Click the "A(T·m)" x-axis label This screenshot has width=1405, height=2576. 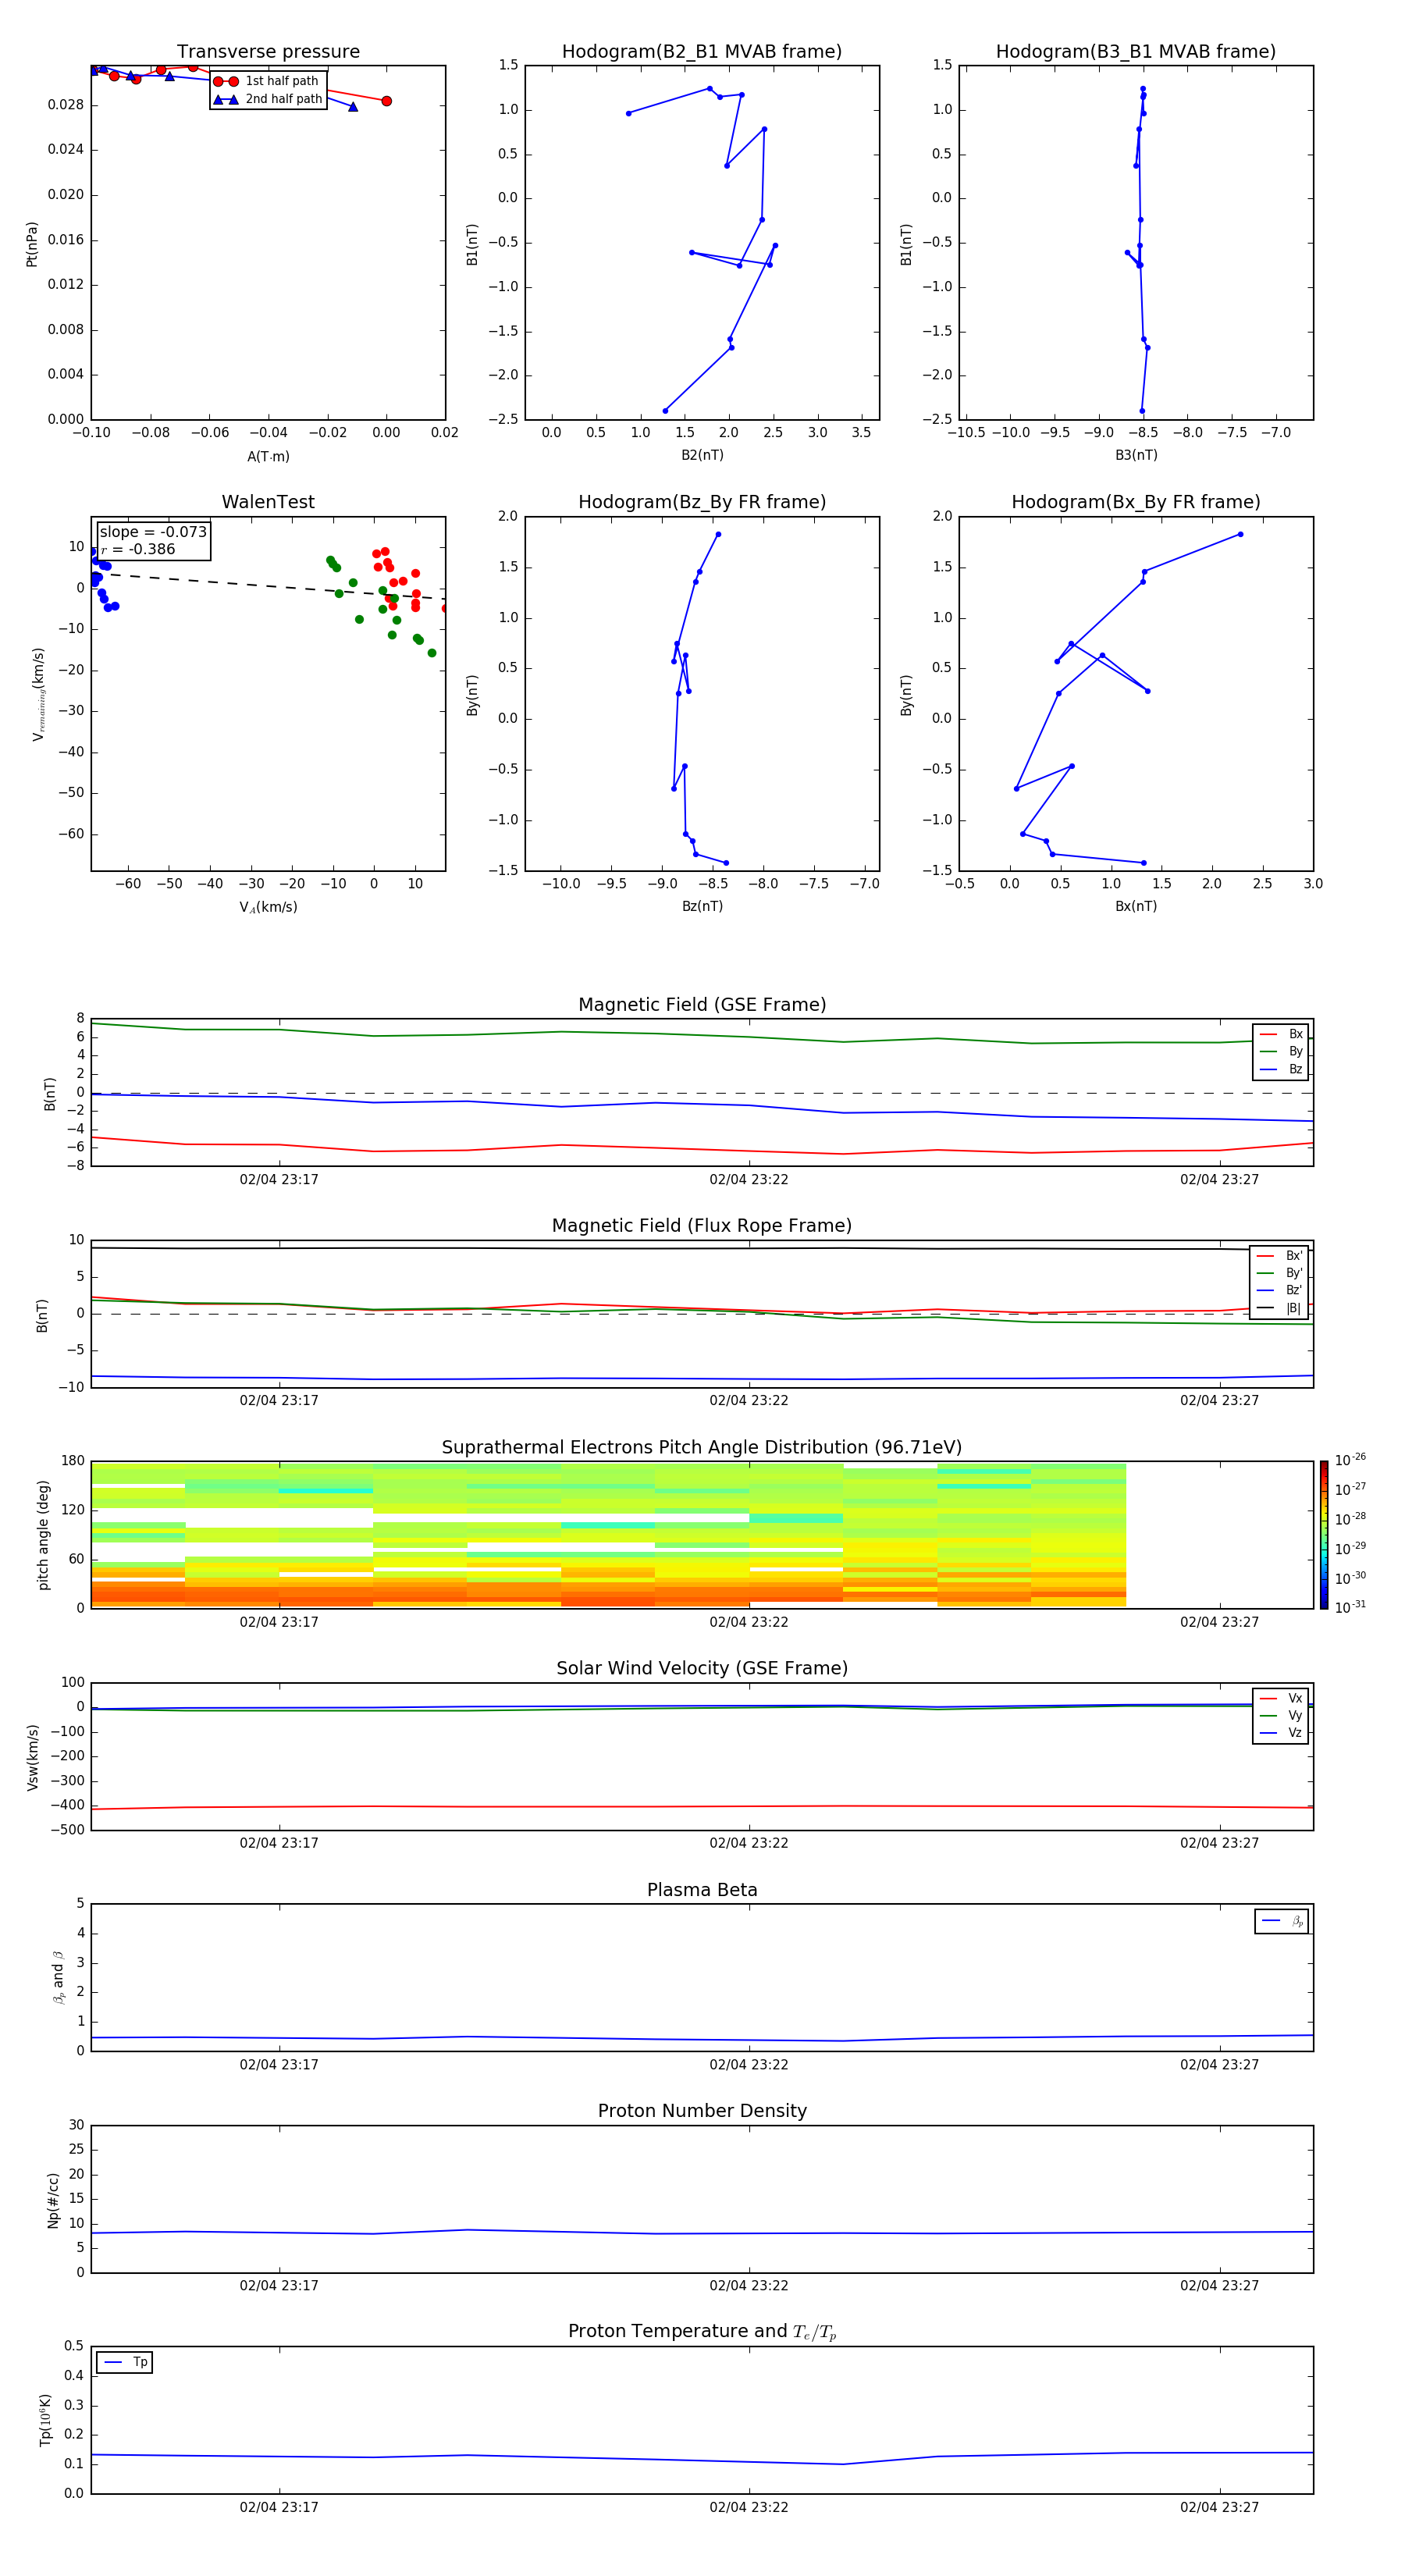pyautogui.click(x=268, y=457)
